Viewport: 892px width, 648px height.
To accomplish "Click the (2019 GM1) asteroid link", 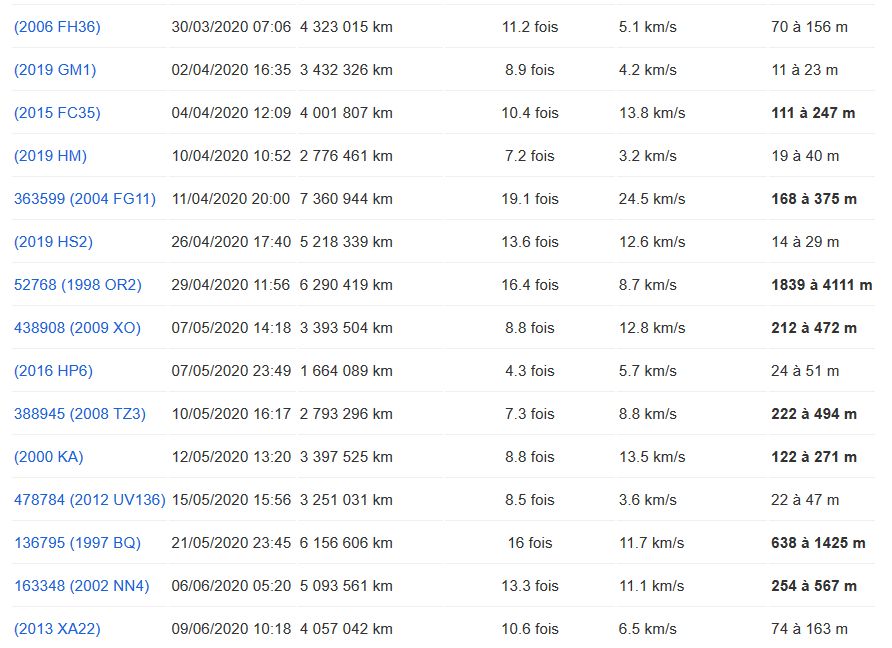I will click(x=55, y=70).
